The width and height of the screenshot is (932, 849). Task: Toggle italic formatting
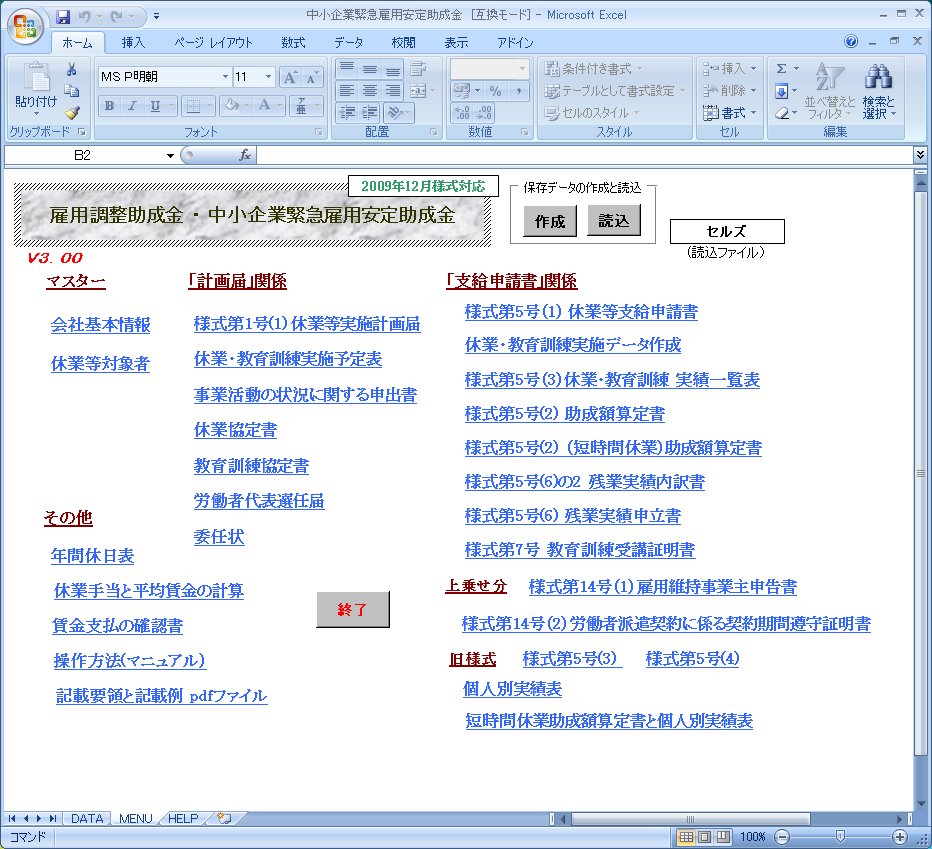click(x=132, y=106)
